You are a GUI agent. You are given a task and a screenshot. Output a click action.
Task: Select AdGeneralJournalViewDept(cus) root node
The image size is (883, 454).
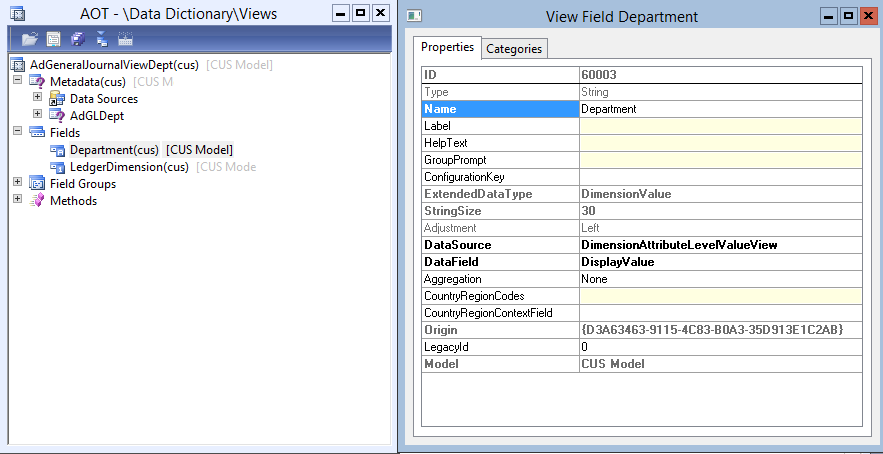[114, 65]
